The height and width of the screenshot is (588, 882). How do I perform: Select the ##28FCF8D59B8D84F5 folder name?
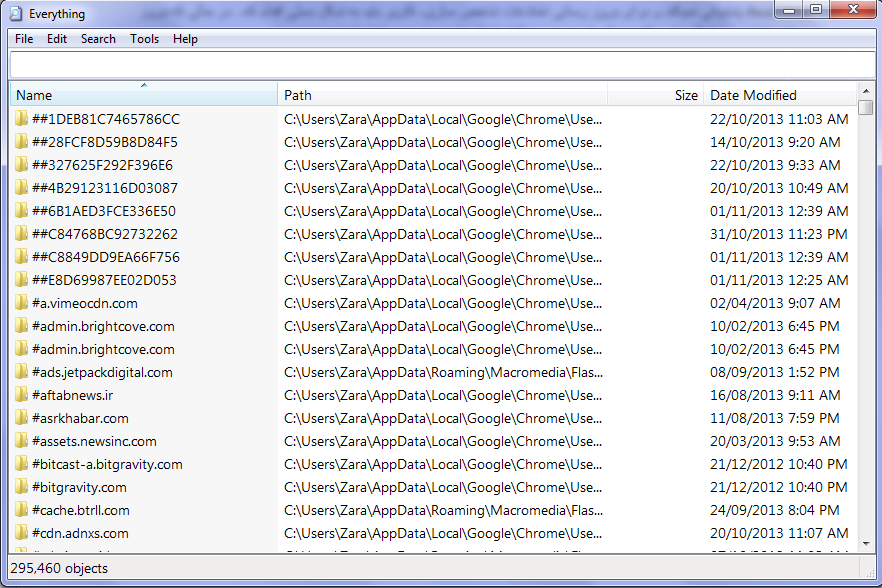tap(105, 142)
